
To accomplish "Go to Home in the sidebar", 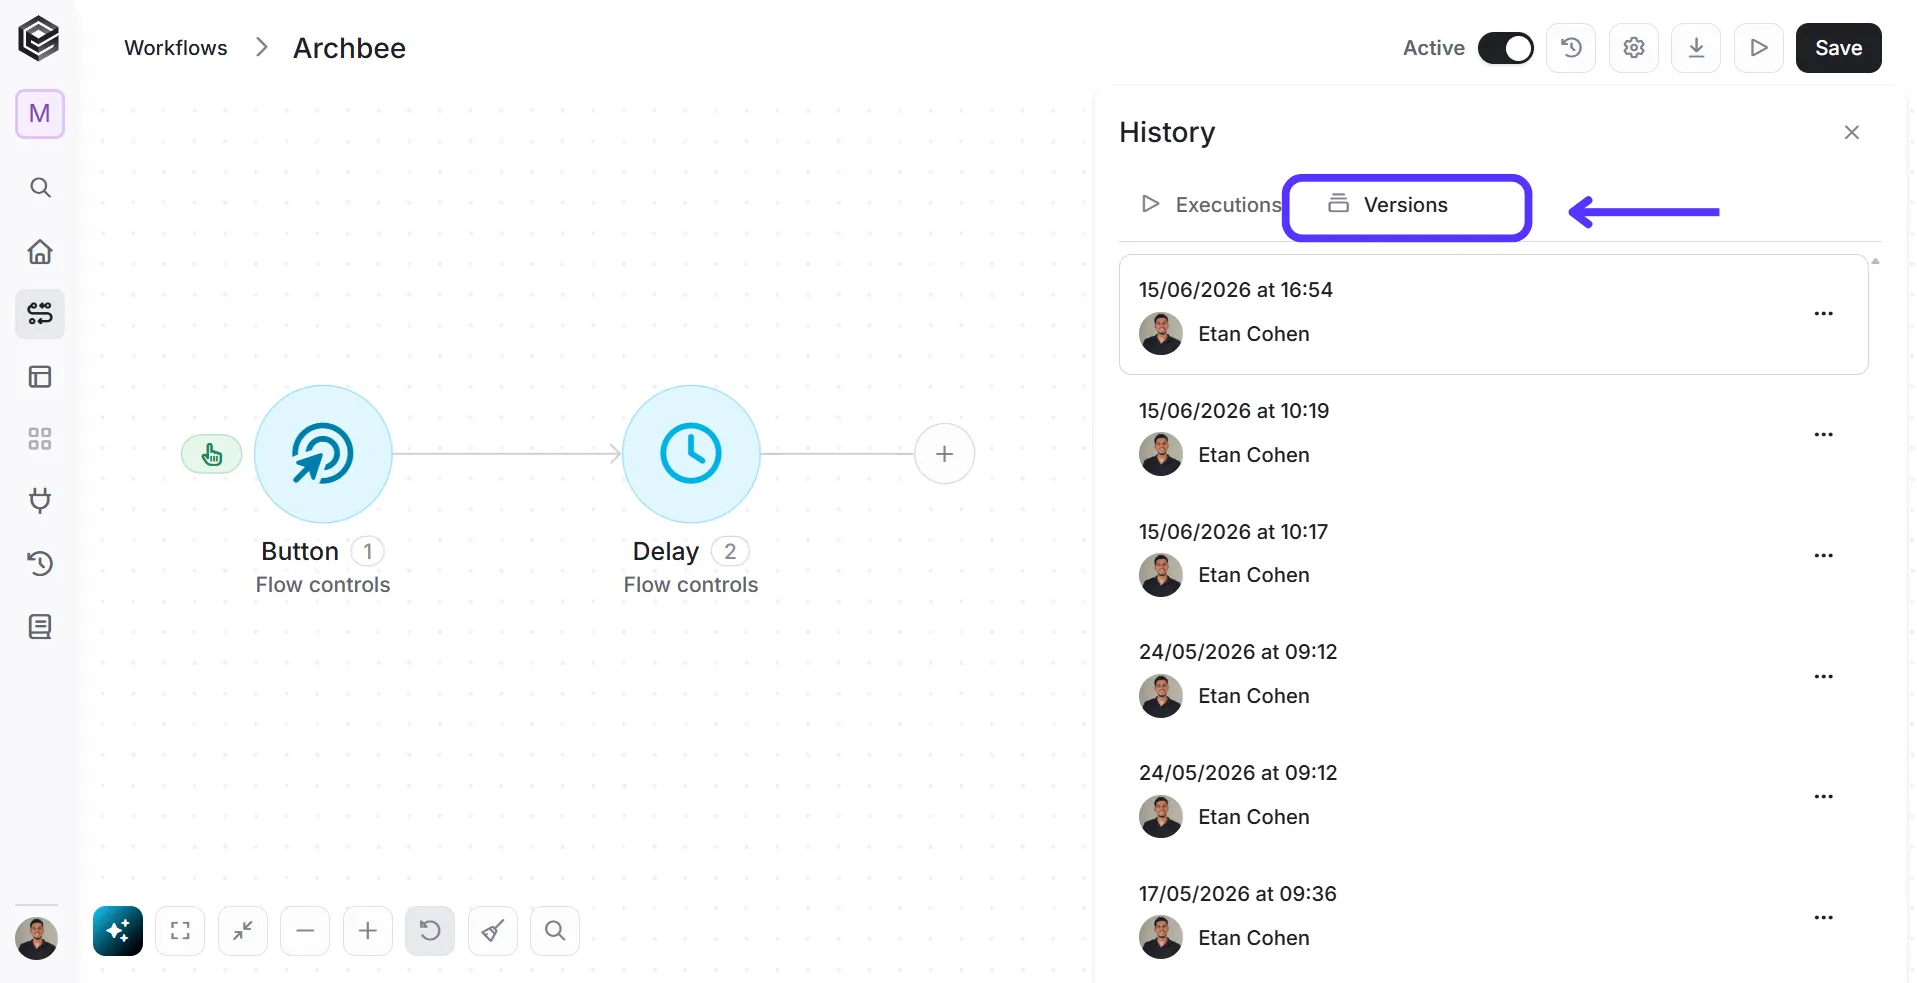I will point(40,251).
